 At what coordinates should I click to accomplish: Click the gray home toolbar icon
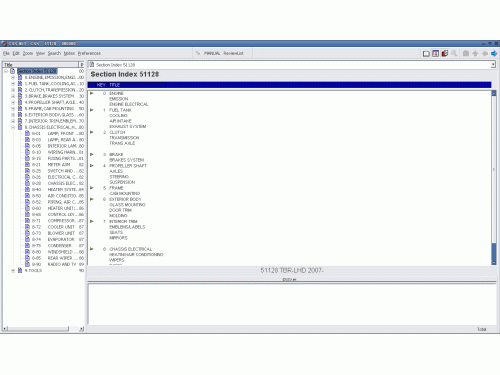466,53
